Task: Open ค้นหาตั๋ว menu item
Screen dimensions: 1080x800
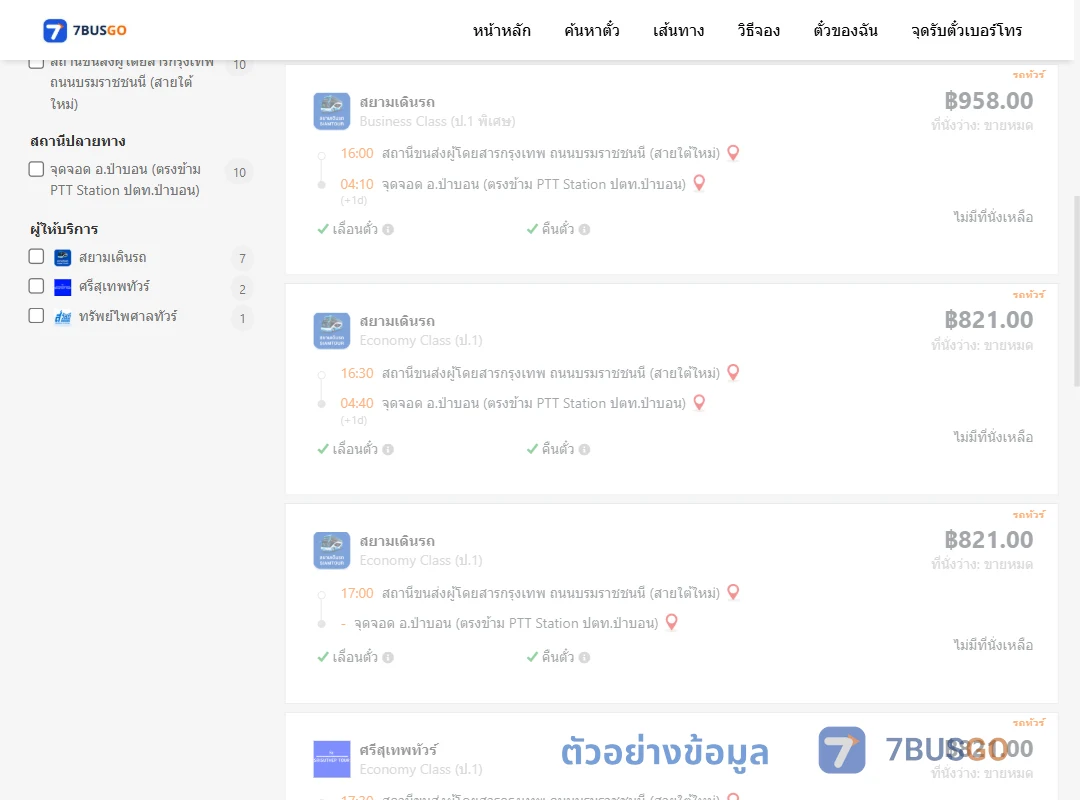Action: (x=592, y=30)
